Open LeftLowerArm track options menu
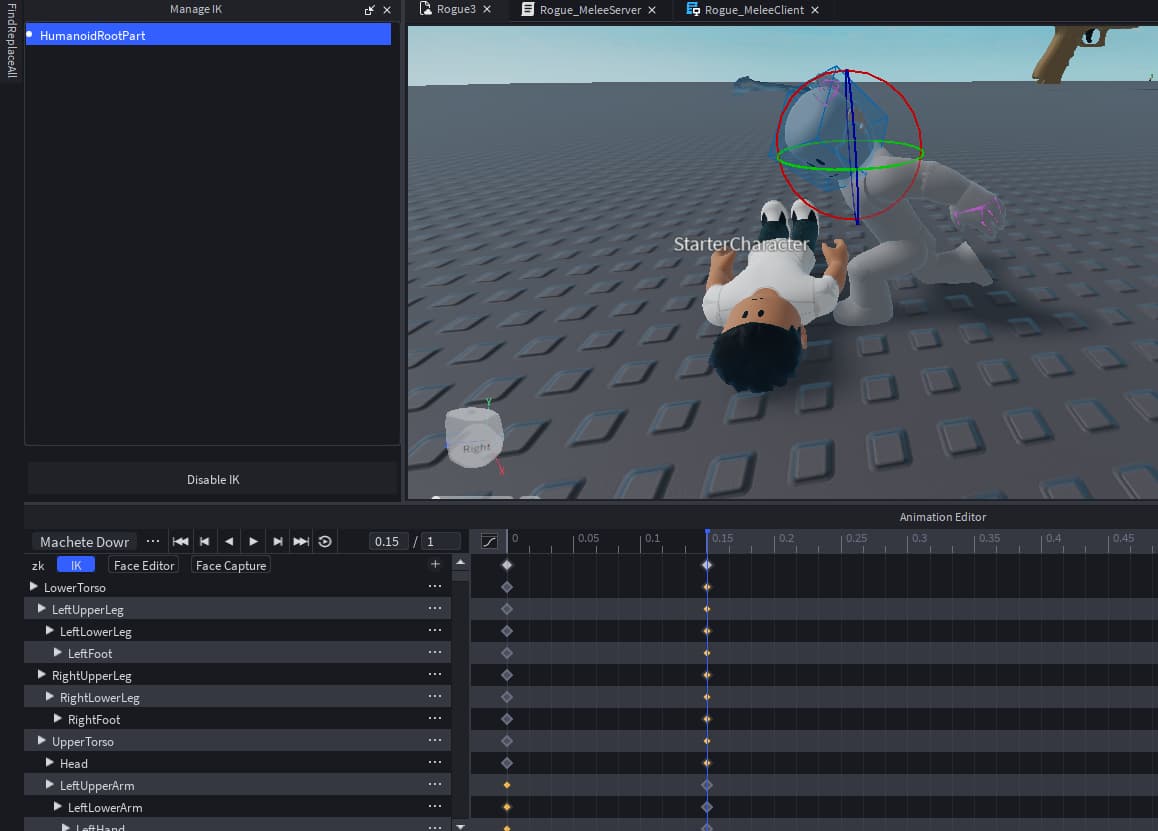The width and height of the screenshot is (1158, 831). (435, 807)
